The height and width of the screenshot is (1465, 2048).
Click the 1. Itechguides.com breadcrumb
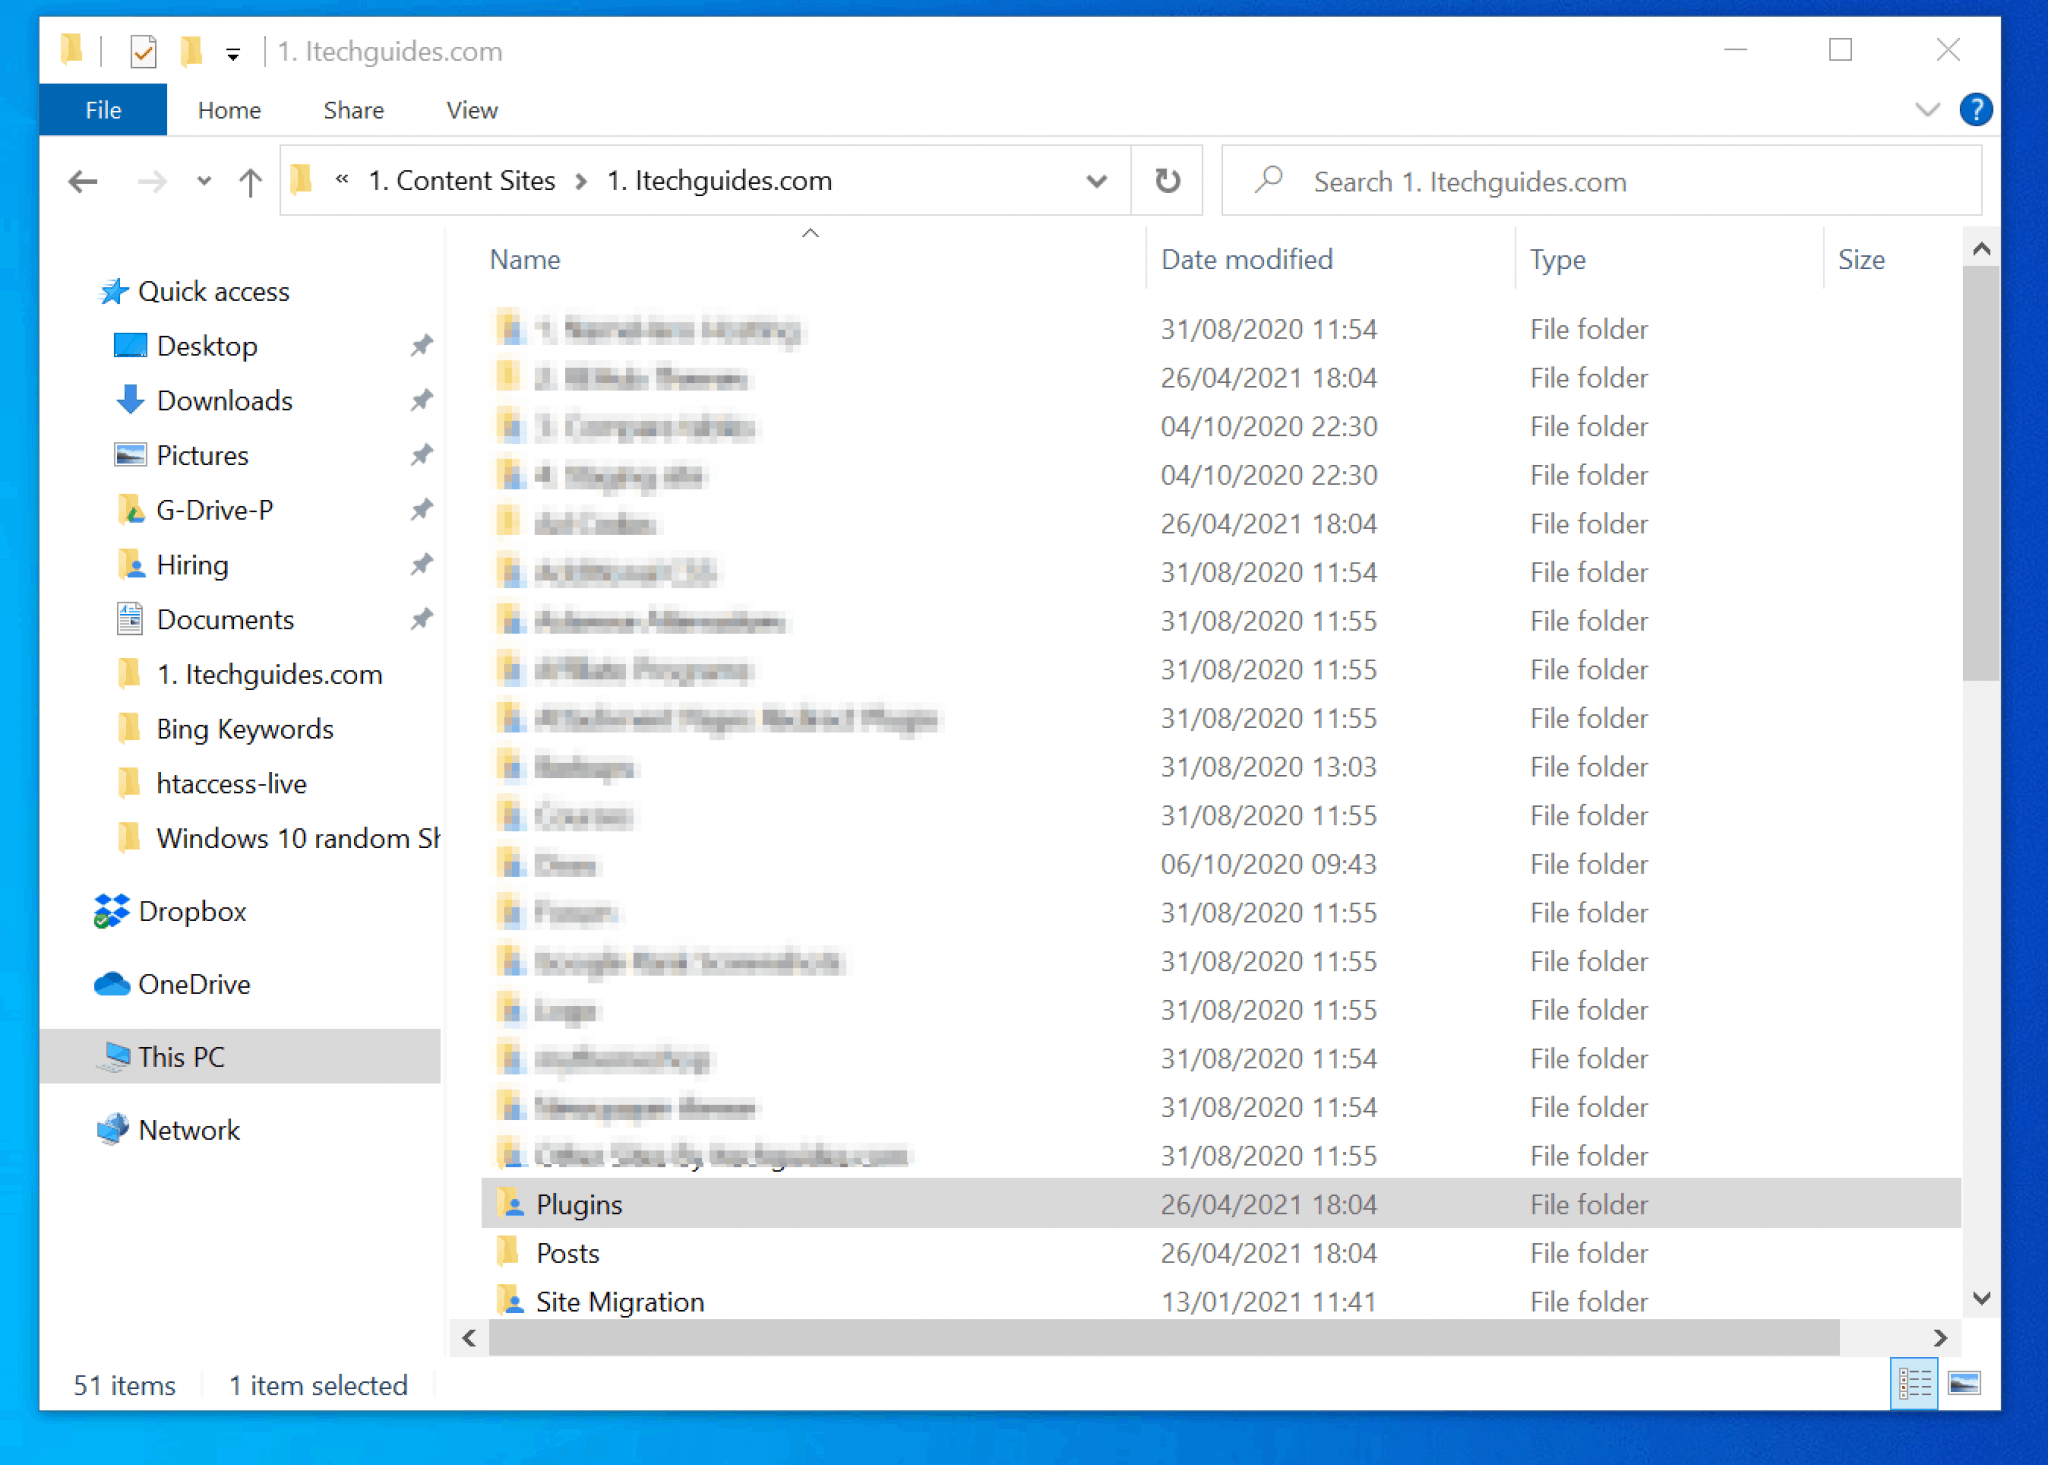coord(719,181)
